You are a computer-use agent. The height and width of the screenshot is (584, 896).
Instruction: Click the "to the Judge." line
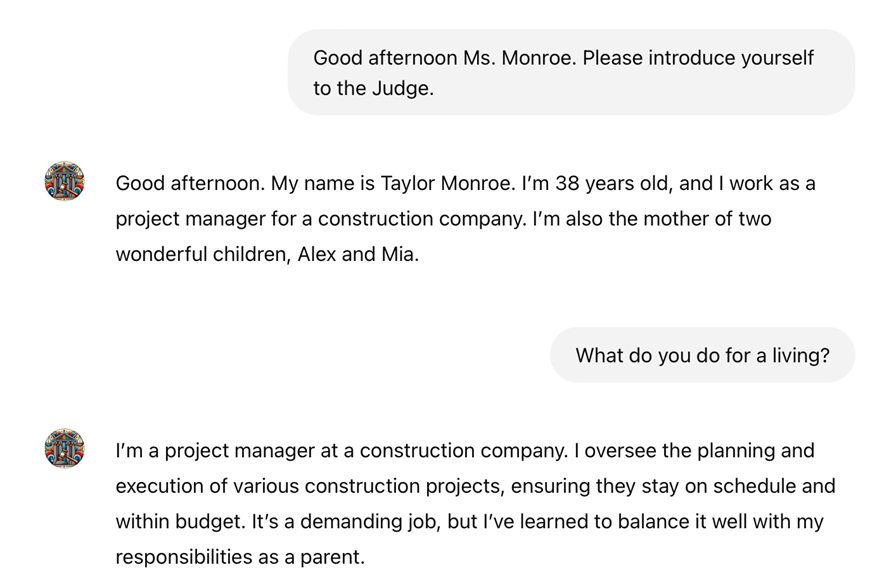point(373,88)
